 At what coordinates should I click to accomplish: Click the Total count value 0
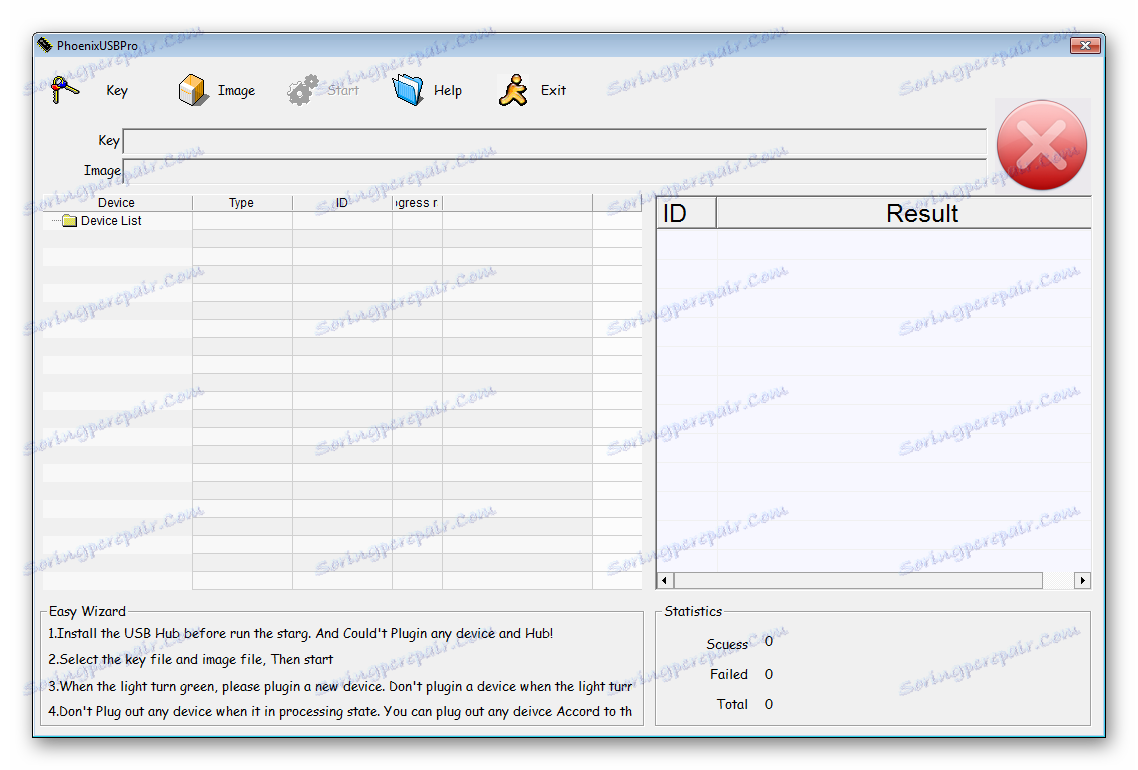769,704
